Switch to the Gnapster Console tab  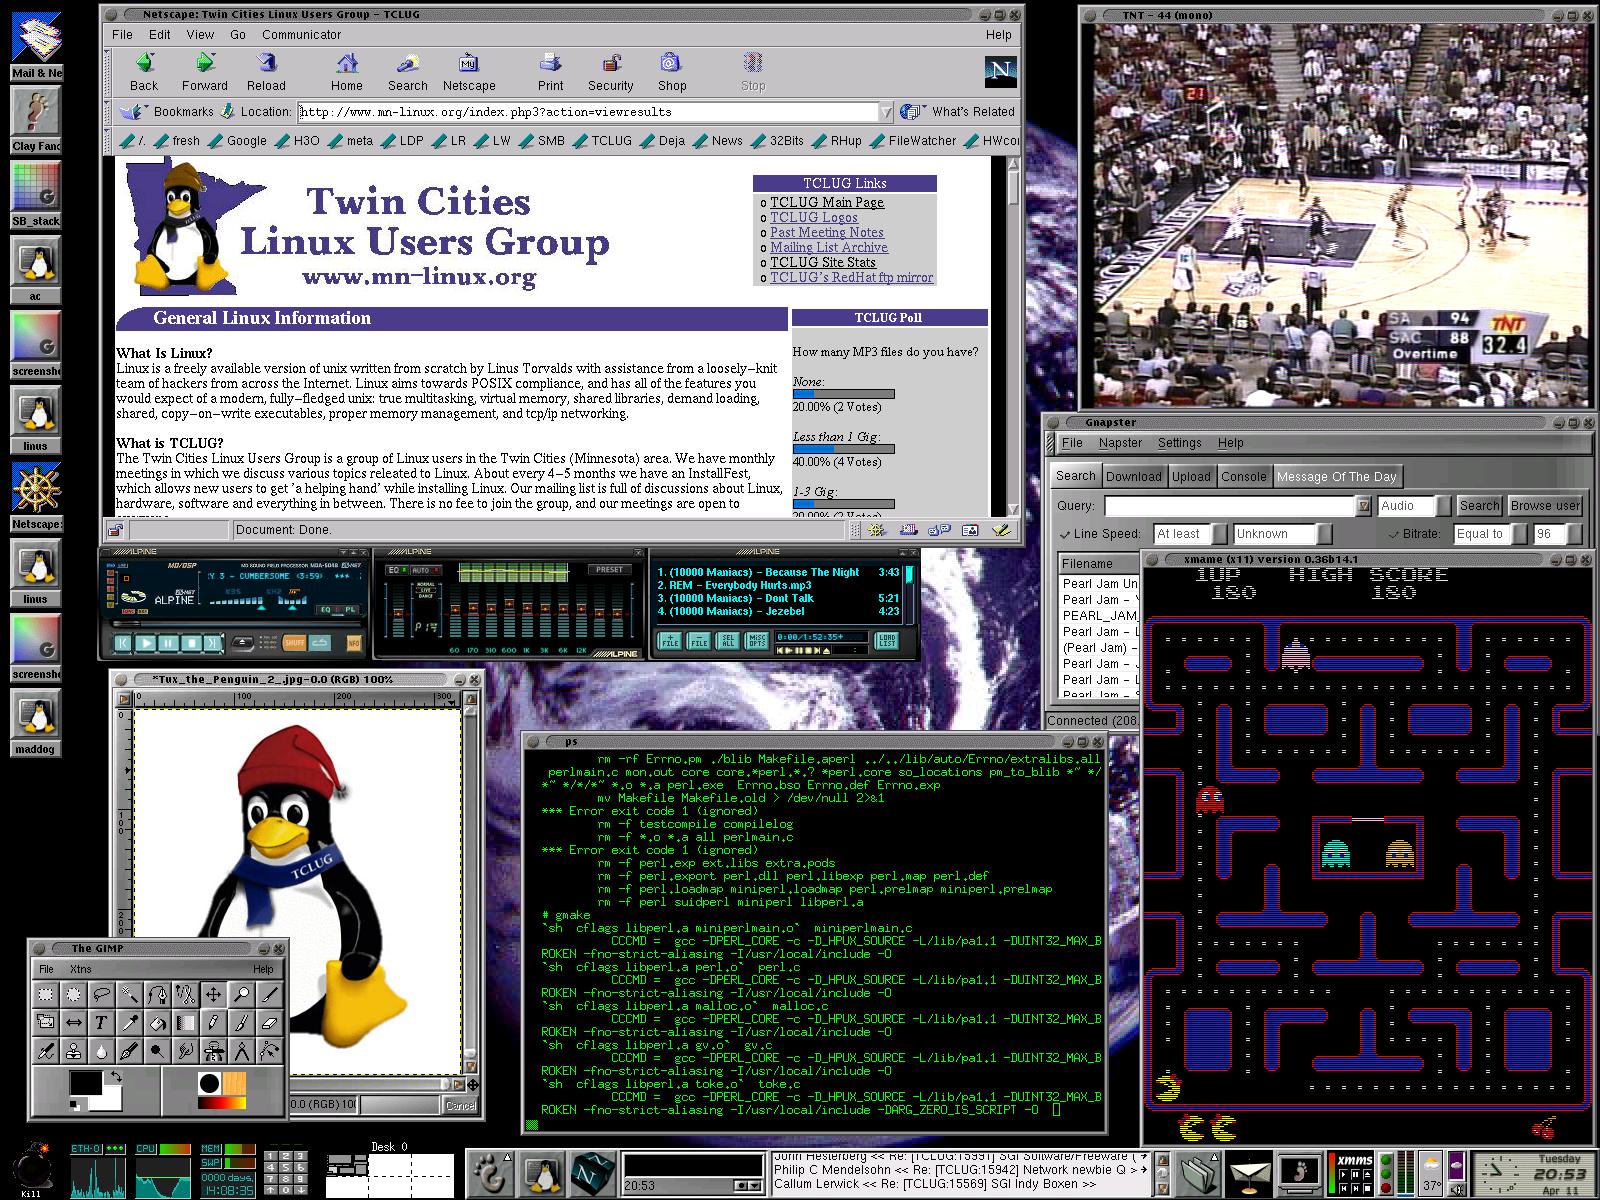click(x=1243, y=477)
